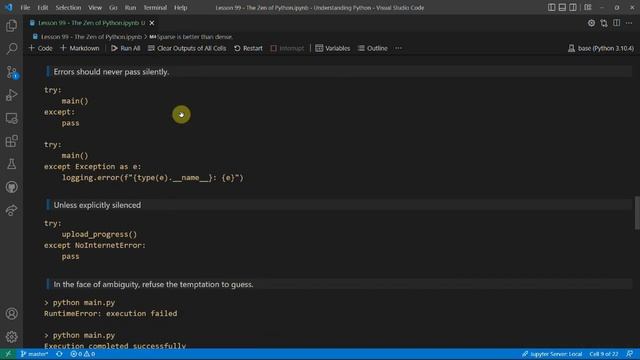The image size is (640, 360).
Task: Click Jupyter Server: Local status item
Action: (551, 354)
